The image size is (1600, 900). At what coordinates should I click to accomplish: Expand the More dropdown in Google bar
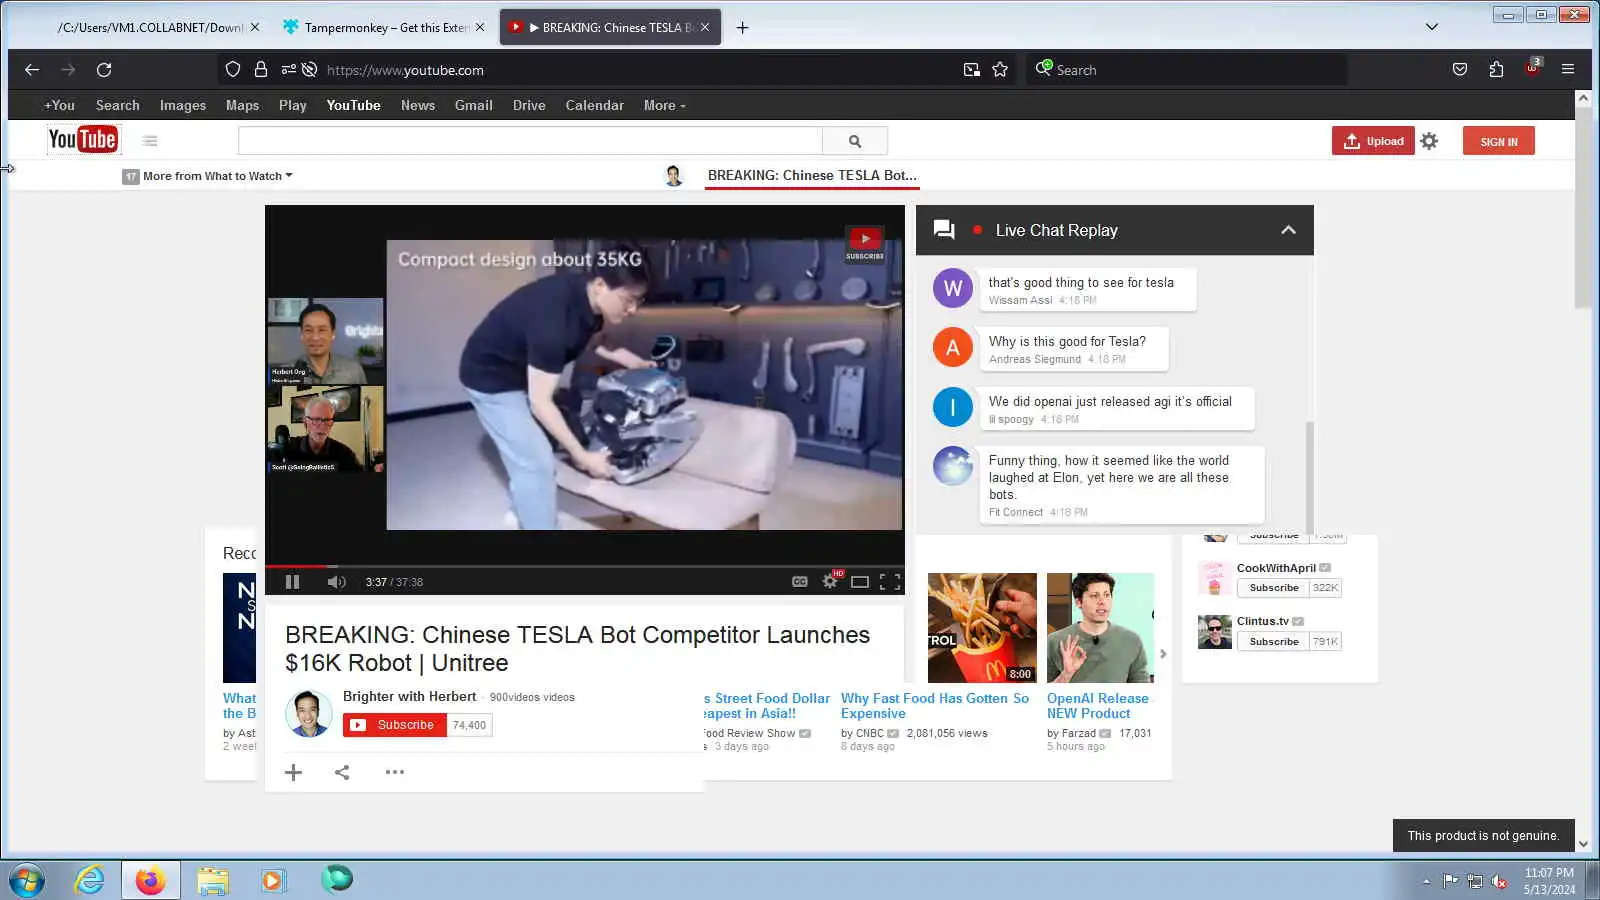point(664,105)
